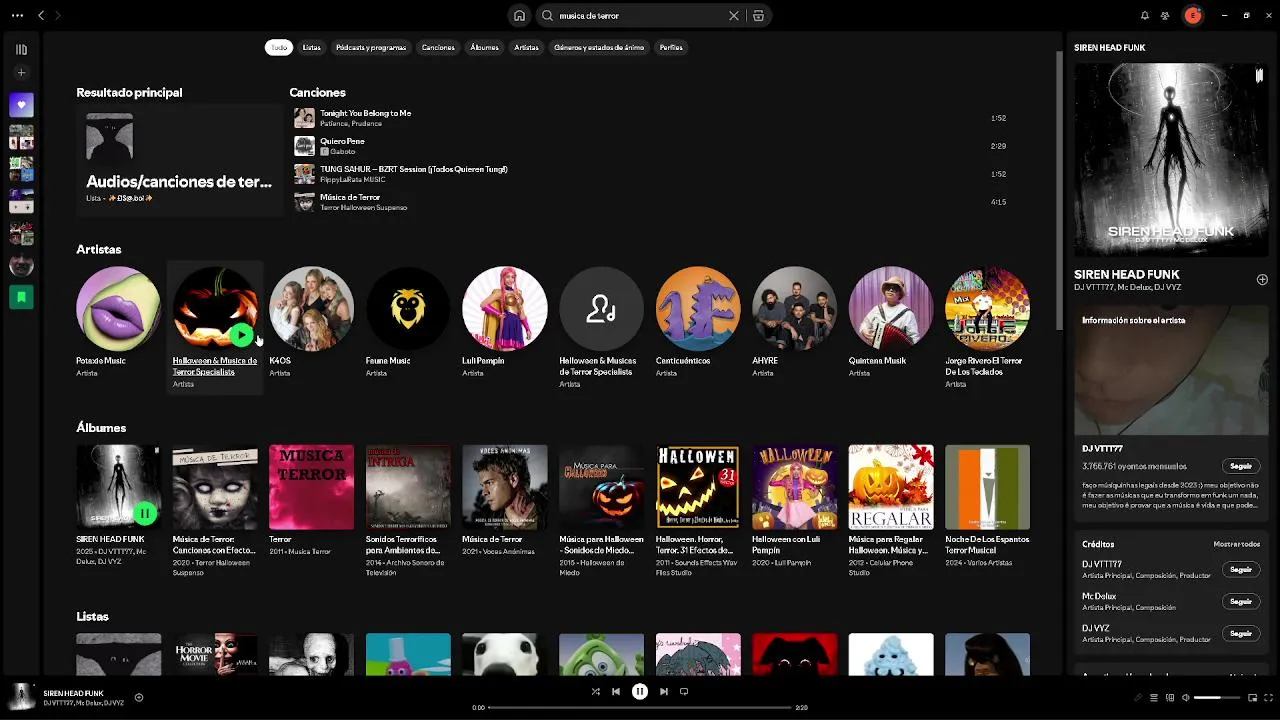Select the Álbumes filter chip

[x=484, y=47]
